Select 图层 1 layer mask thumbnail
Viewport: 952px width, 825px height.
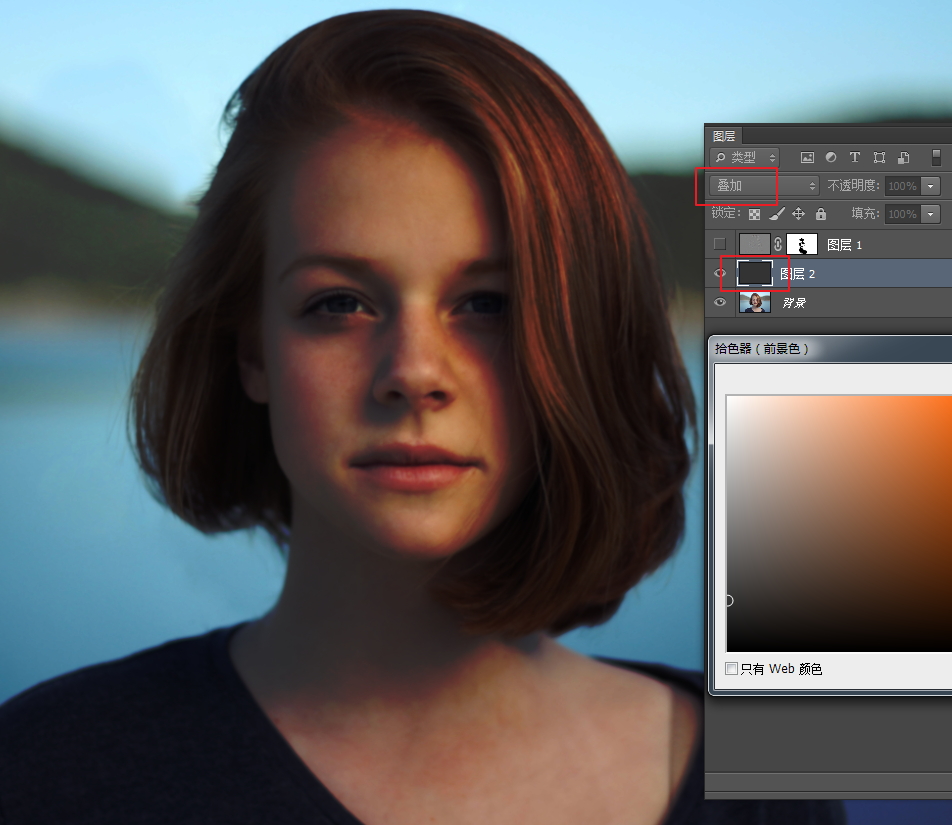pyautogui.click(x=802, y=245)
